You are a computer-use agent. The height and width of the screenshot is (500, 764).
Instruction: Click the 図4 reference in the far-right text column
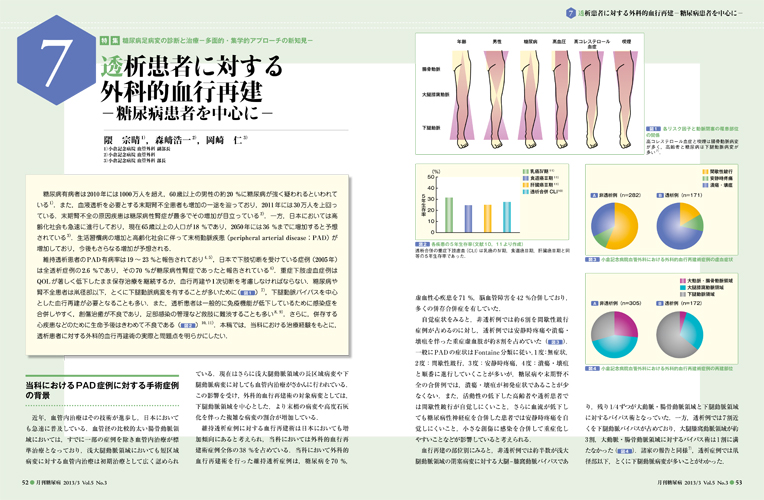[625, 451]
